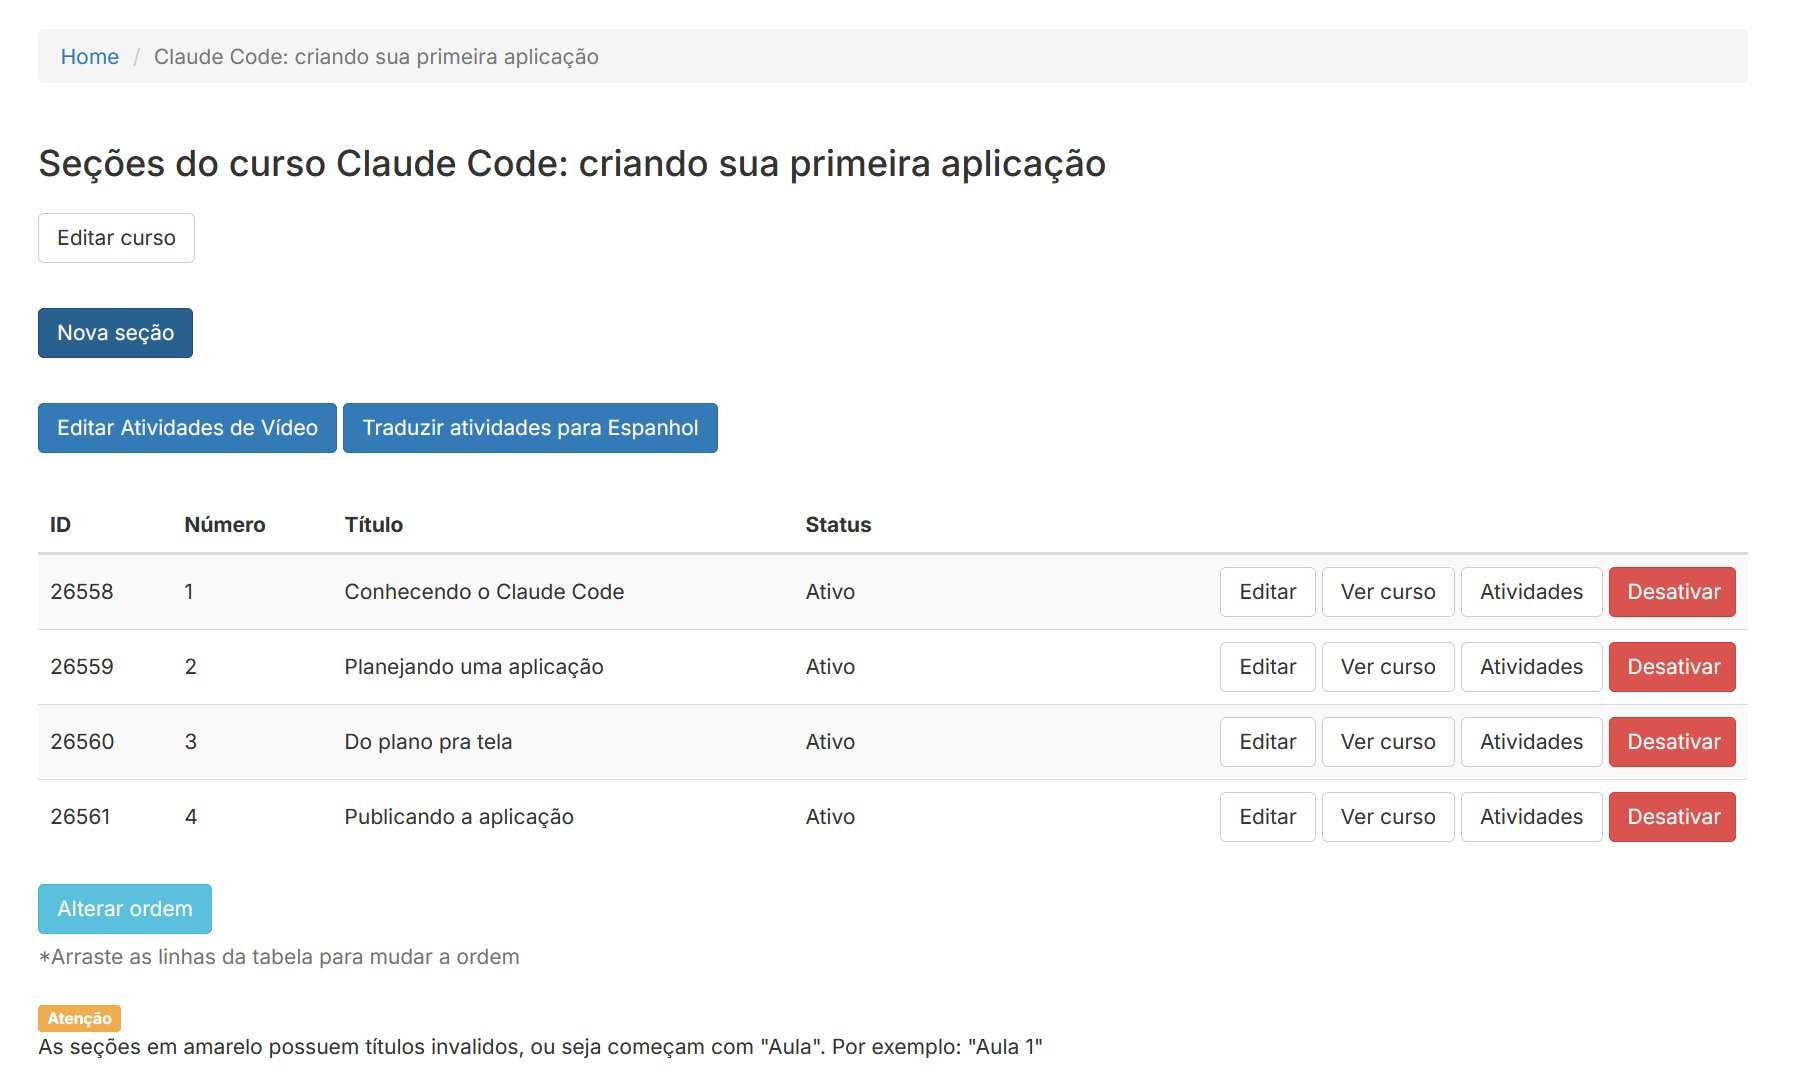Open Editar Atividades de Vídeo
This screenshot has width=1802, height=1092.
pos(187,428)
